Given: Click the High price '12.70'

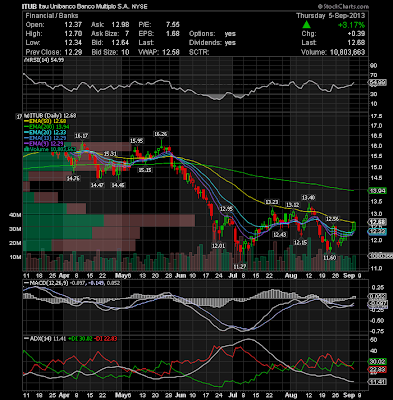Looking at the screenshot, I should (73, 34).
